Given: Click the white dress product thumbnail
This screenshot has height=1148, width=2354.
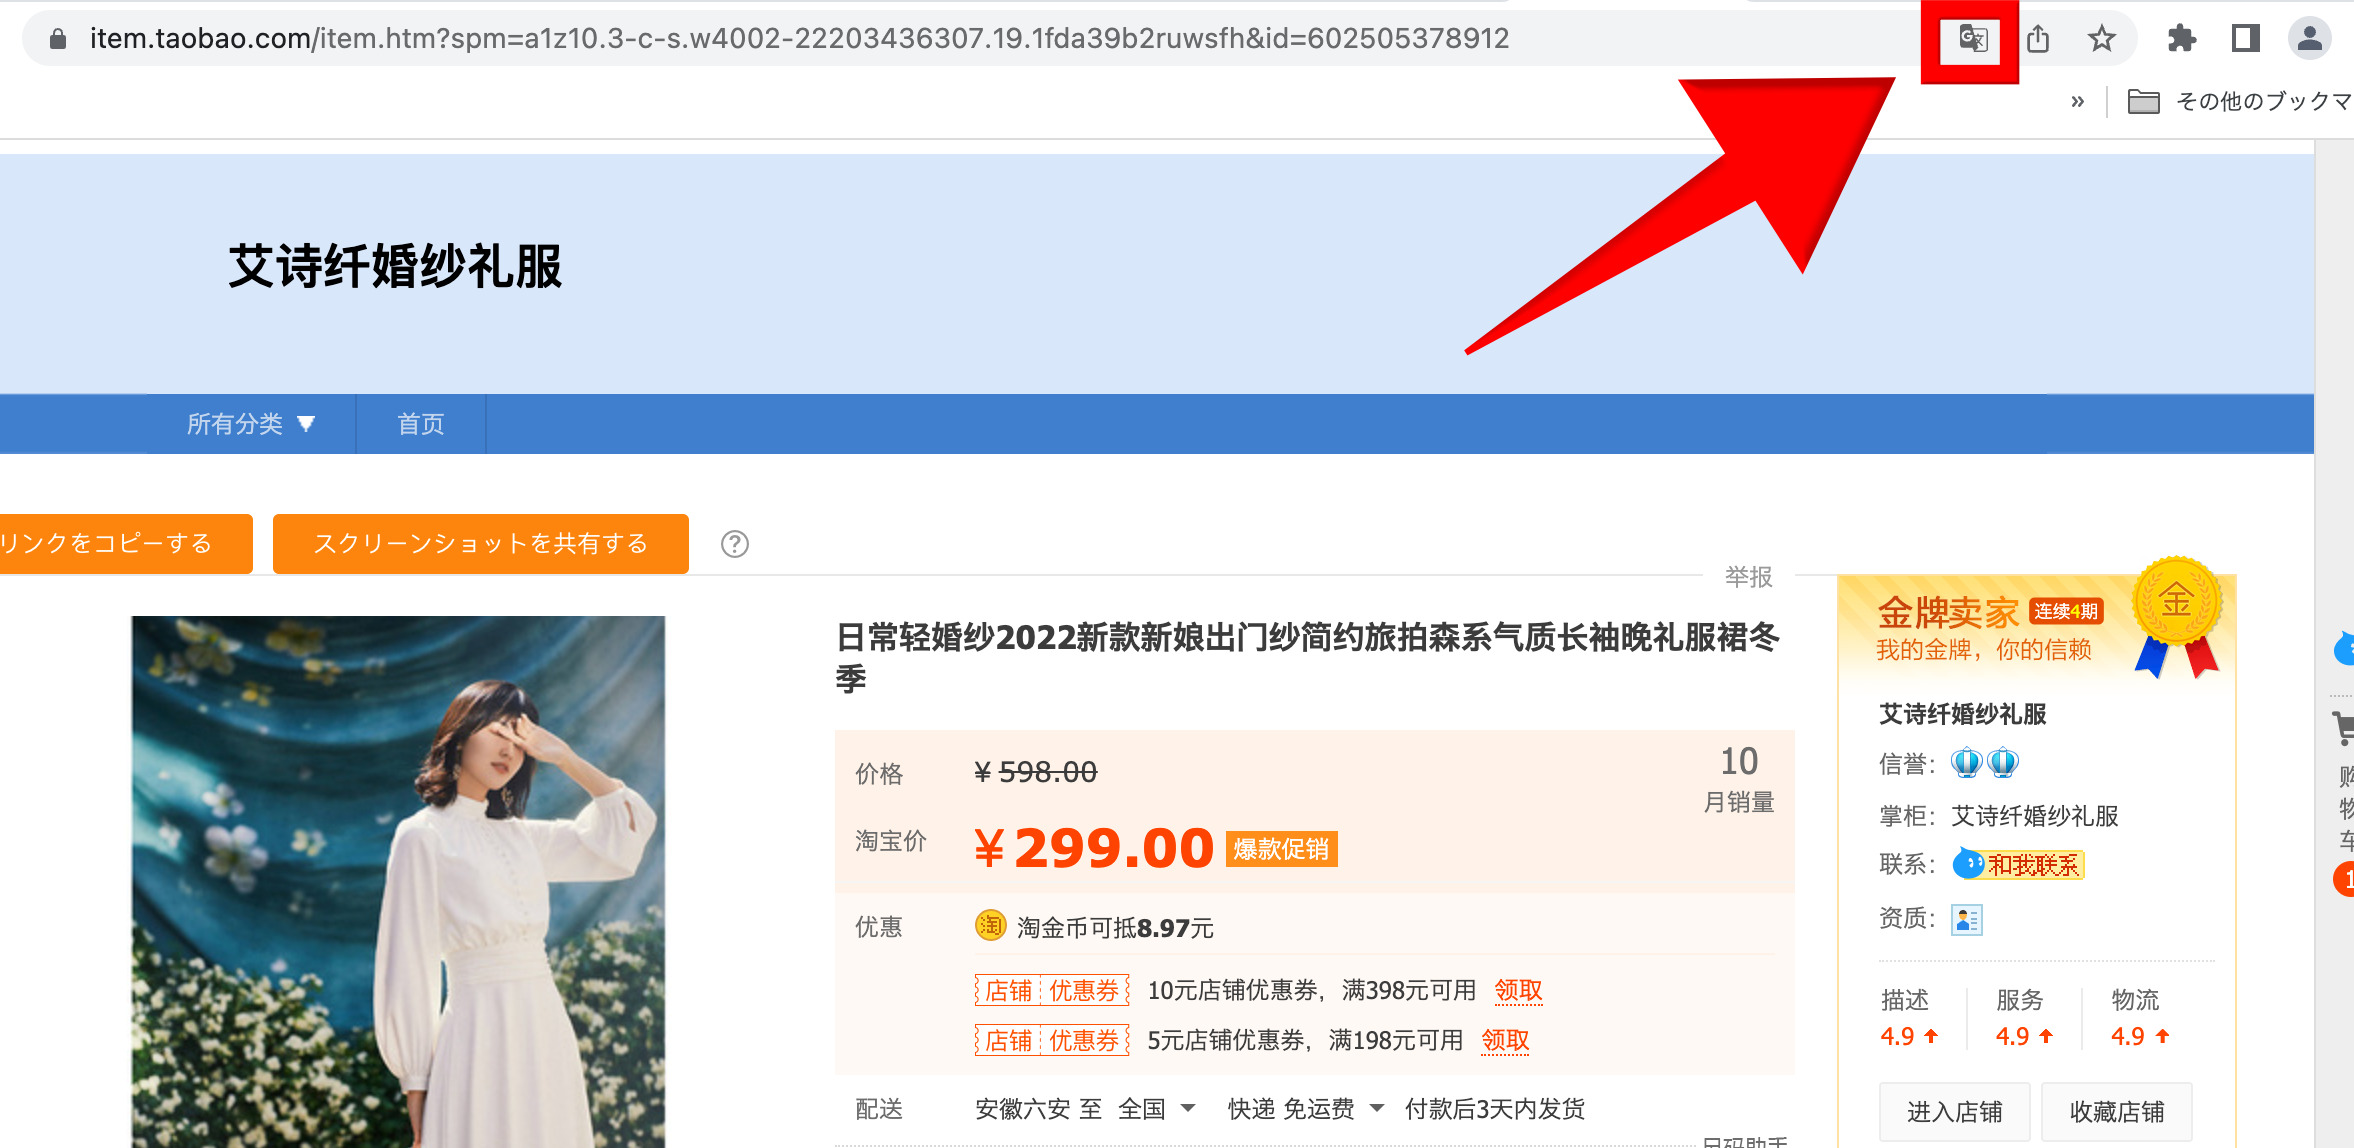Looking at the screenshot, I should (x=398, y=880).
